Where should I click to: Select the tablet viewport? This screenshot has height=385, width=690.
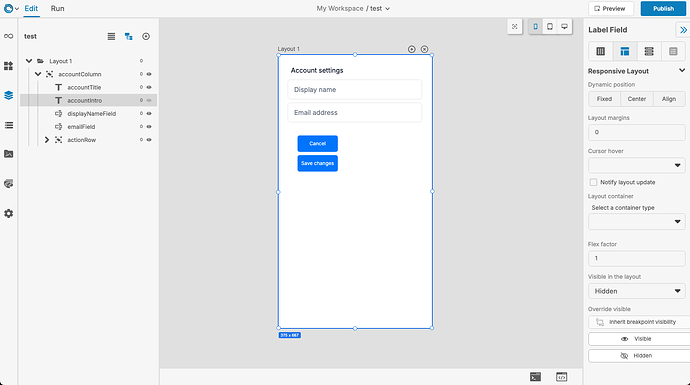550,27
